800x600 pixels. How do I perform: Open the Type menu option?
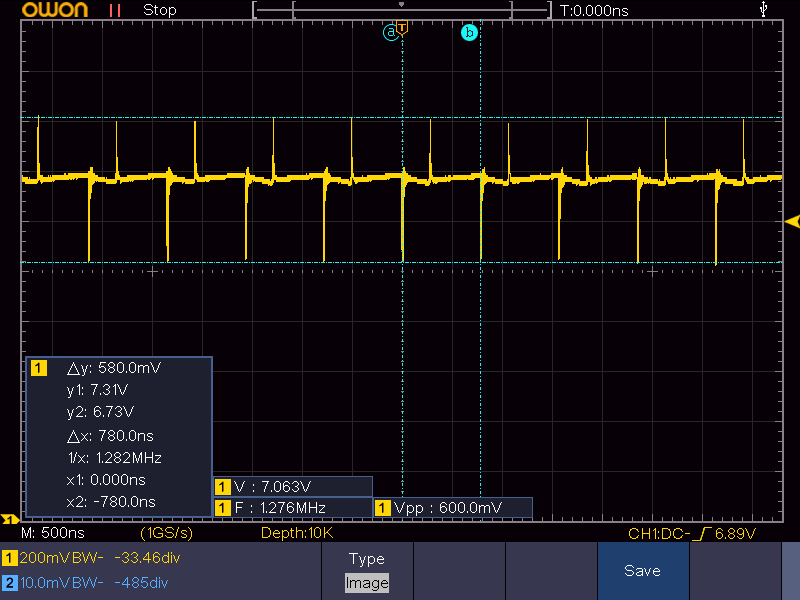366,559
